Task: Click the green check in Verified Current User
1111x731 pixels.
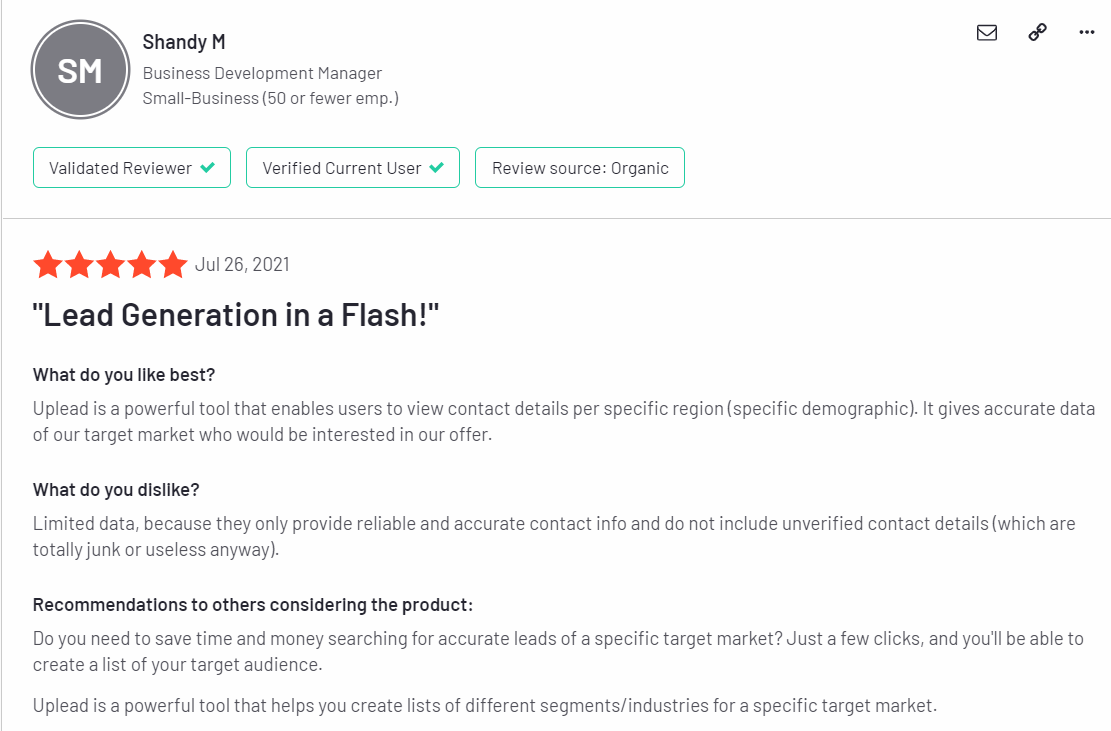Action: pyautogui.click(x=436, y=168)
